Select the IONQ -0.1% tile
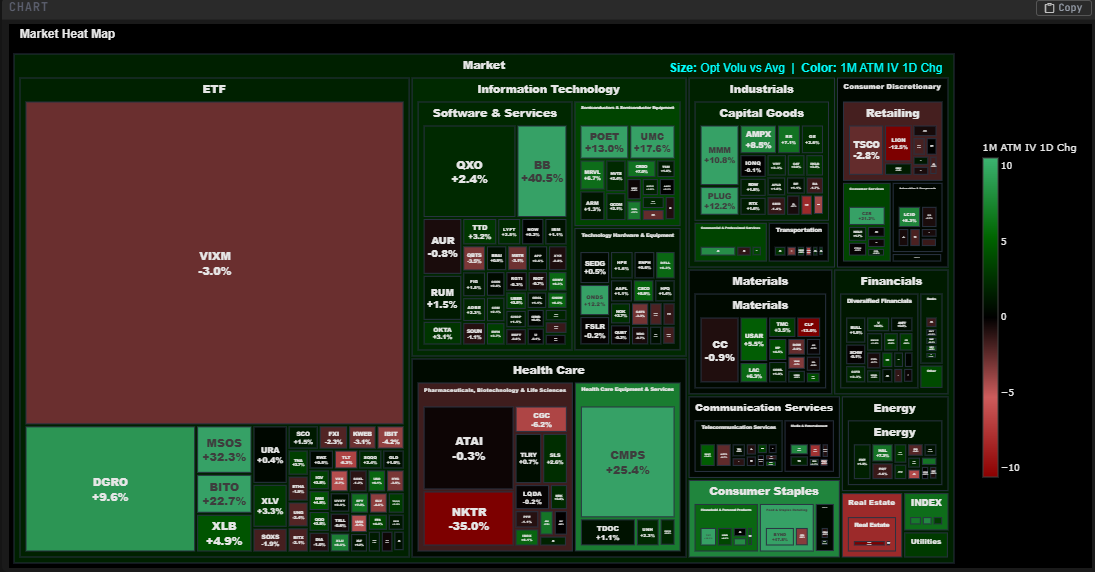The image size is (1095, 572). tap(753, 166)
